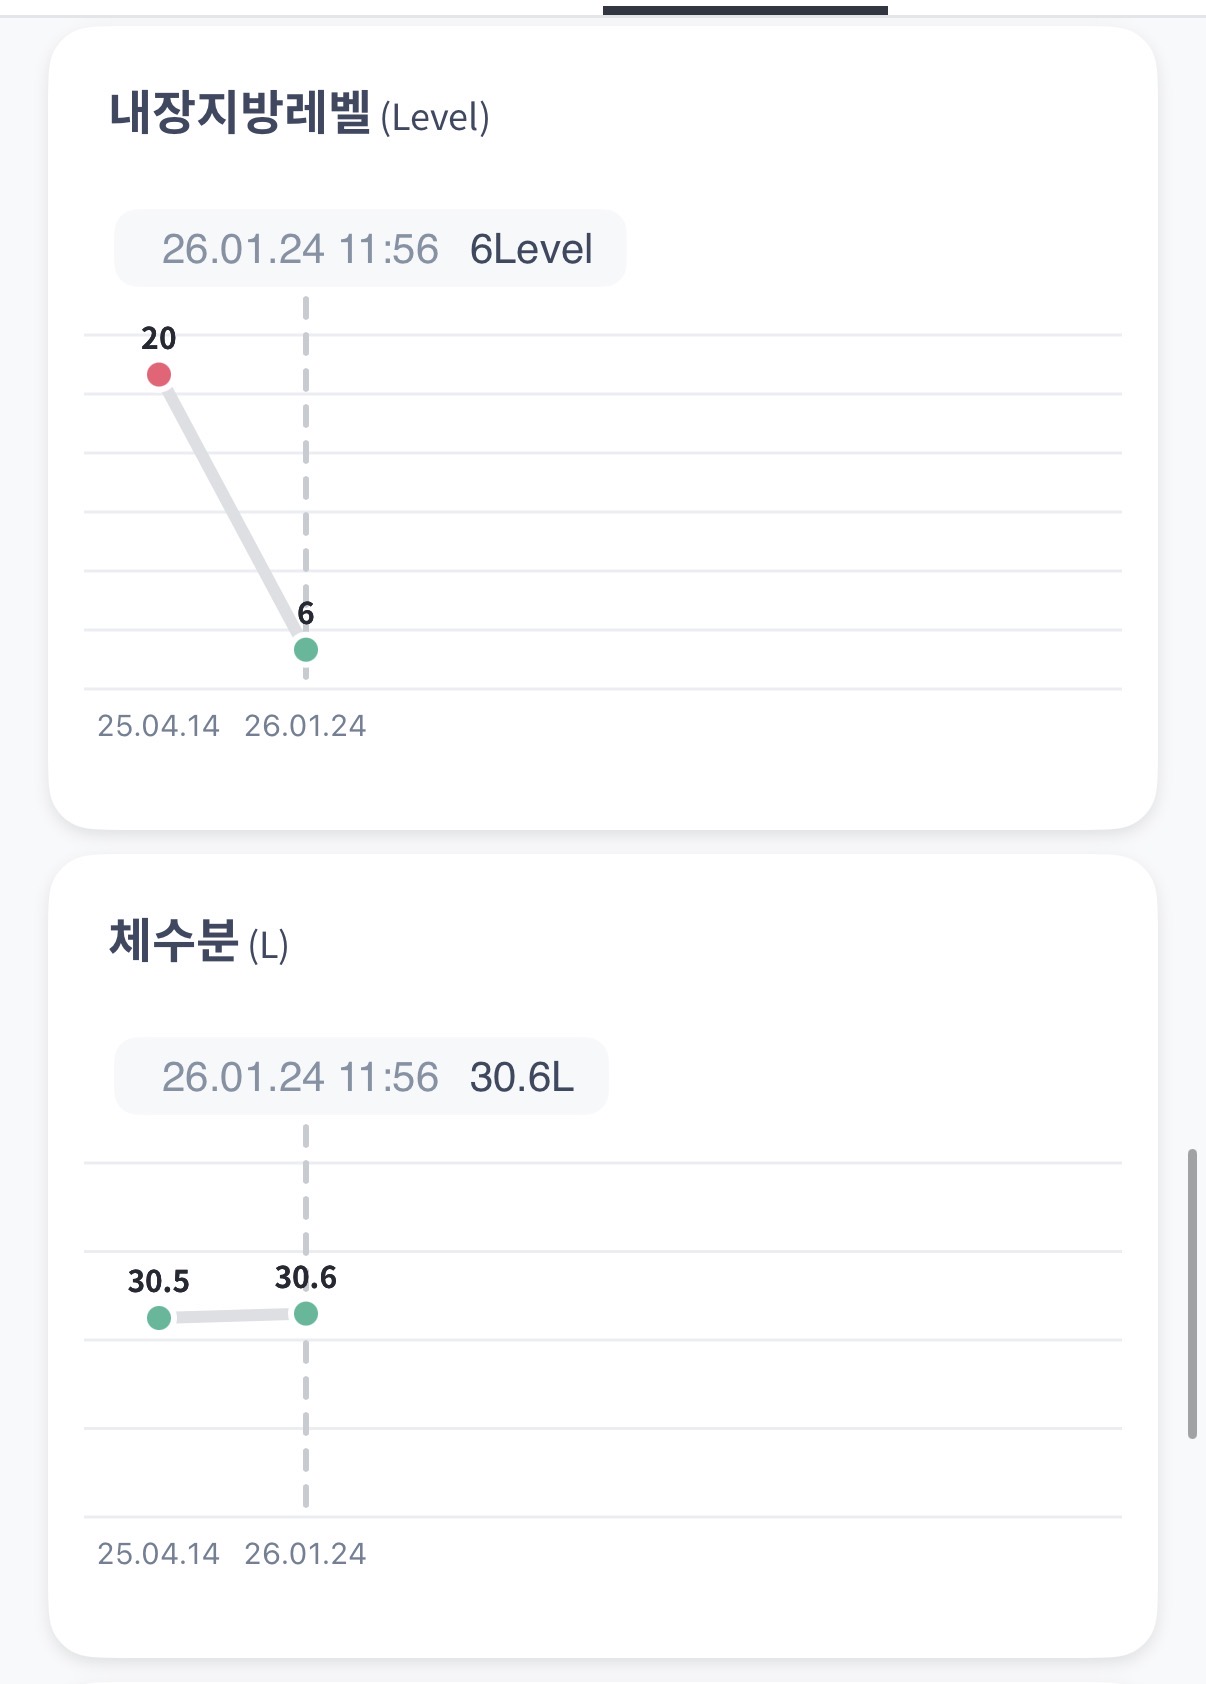
Task: Tap the "30.5" value label in 체수분 chart
Action: pyautogui.click(x=159, y=1282)
